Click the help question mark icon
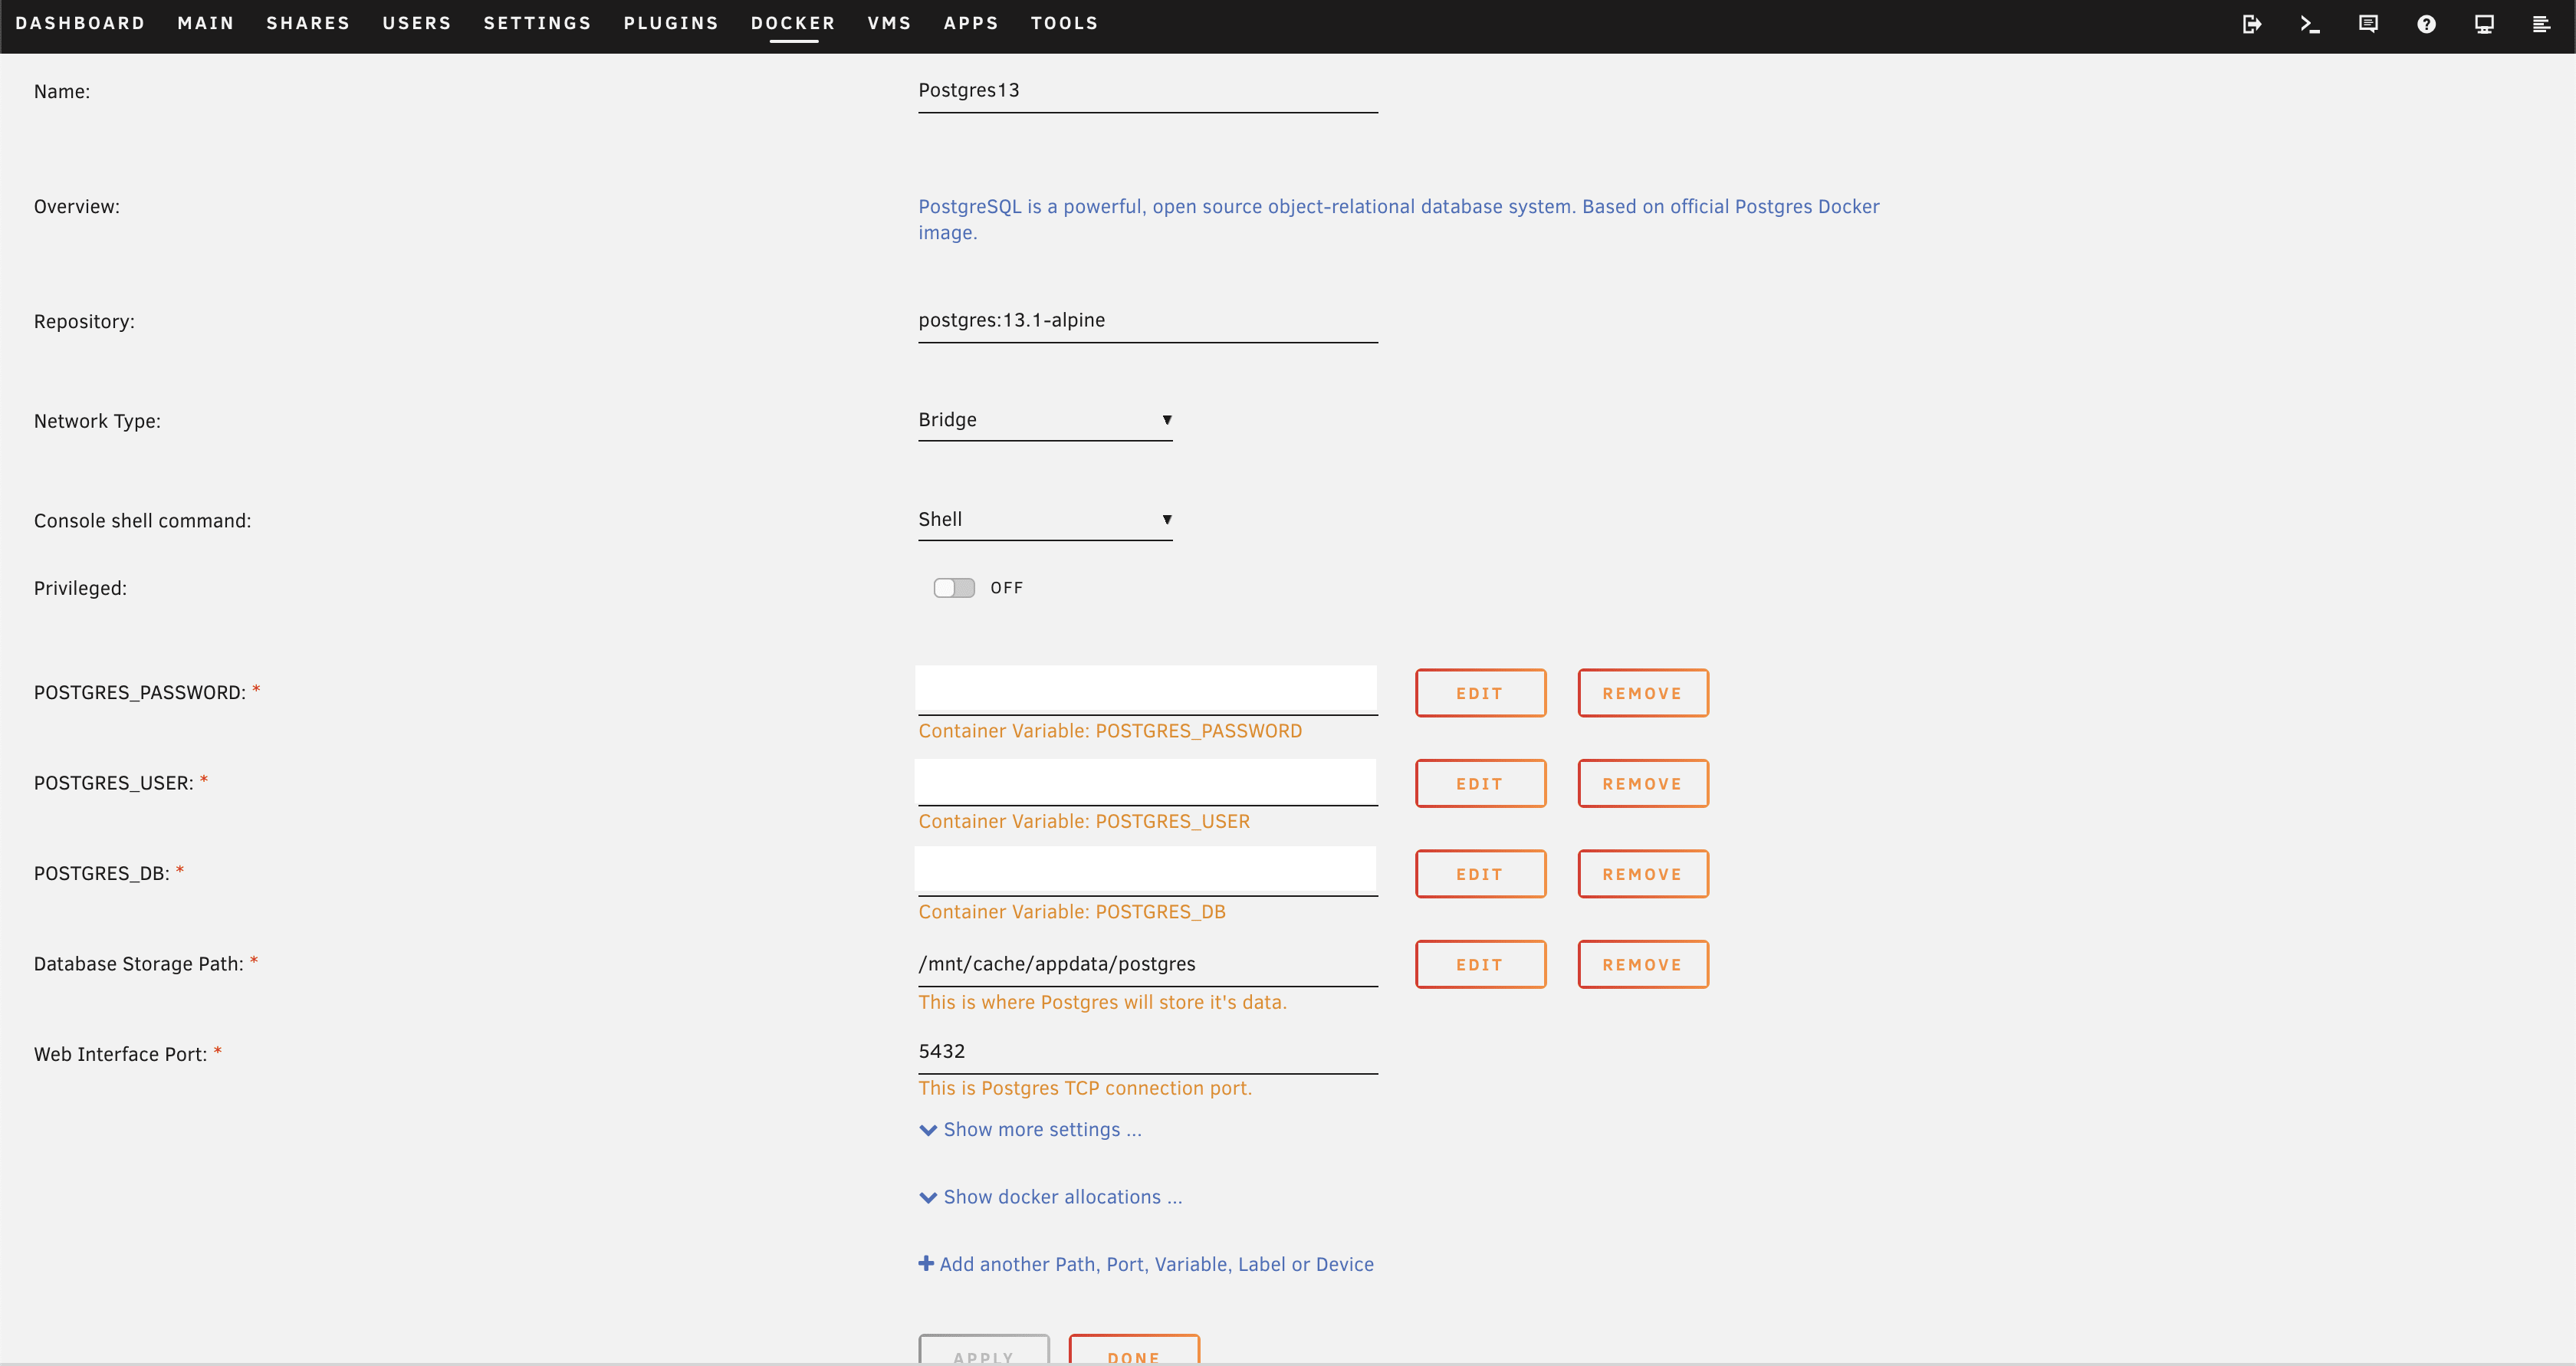The width and height of the screenshot is (2576, 1366). (2426, 24)
